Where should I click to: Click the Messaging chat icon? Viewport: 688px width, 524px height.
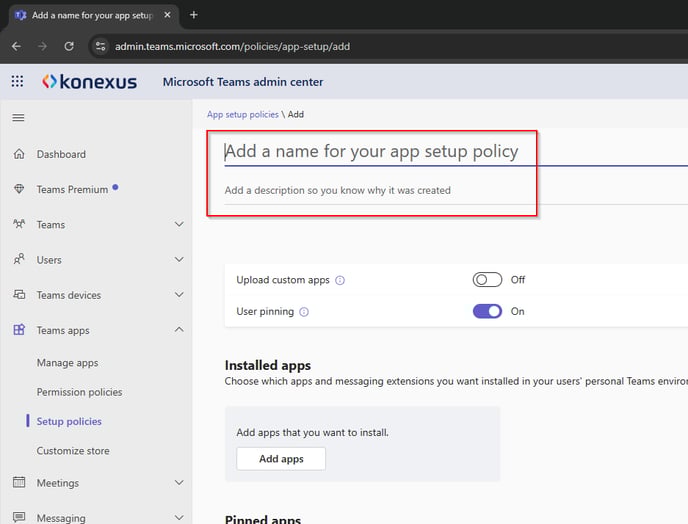point(19,517)
